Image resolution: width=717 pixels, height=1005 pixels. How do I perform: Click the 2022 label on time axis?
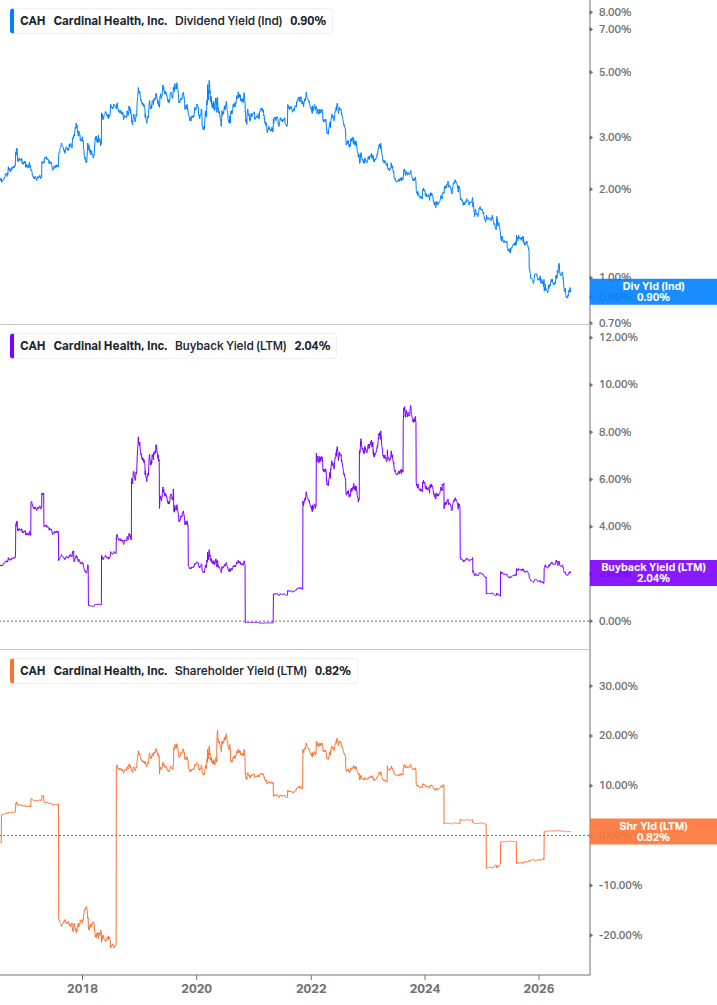tap(311, 988)
